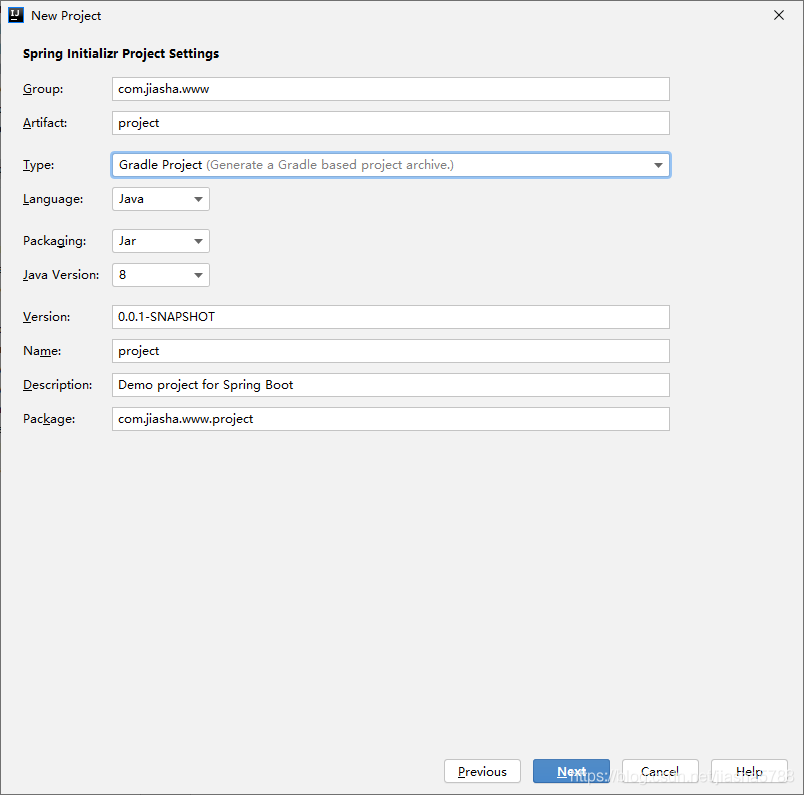Close the New Project dialog

tap(779, 15)
